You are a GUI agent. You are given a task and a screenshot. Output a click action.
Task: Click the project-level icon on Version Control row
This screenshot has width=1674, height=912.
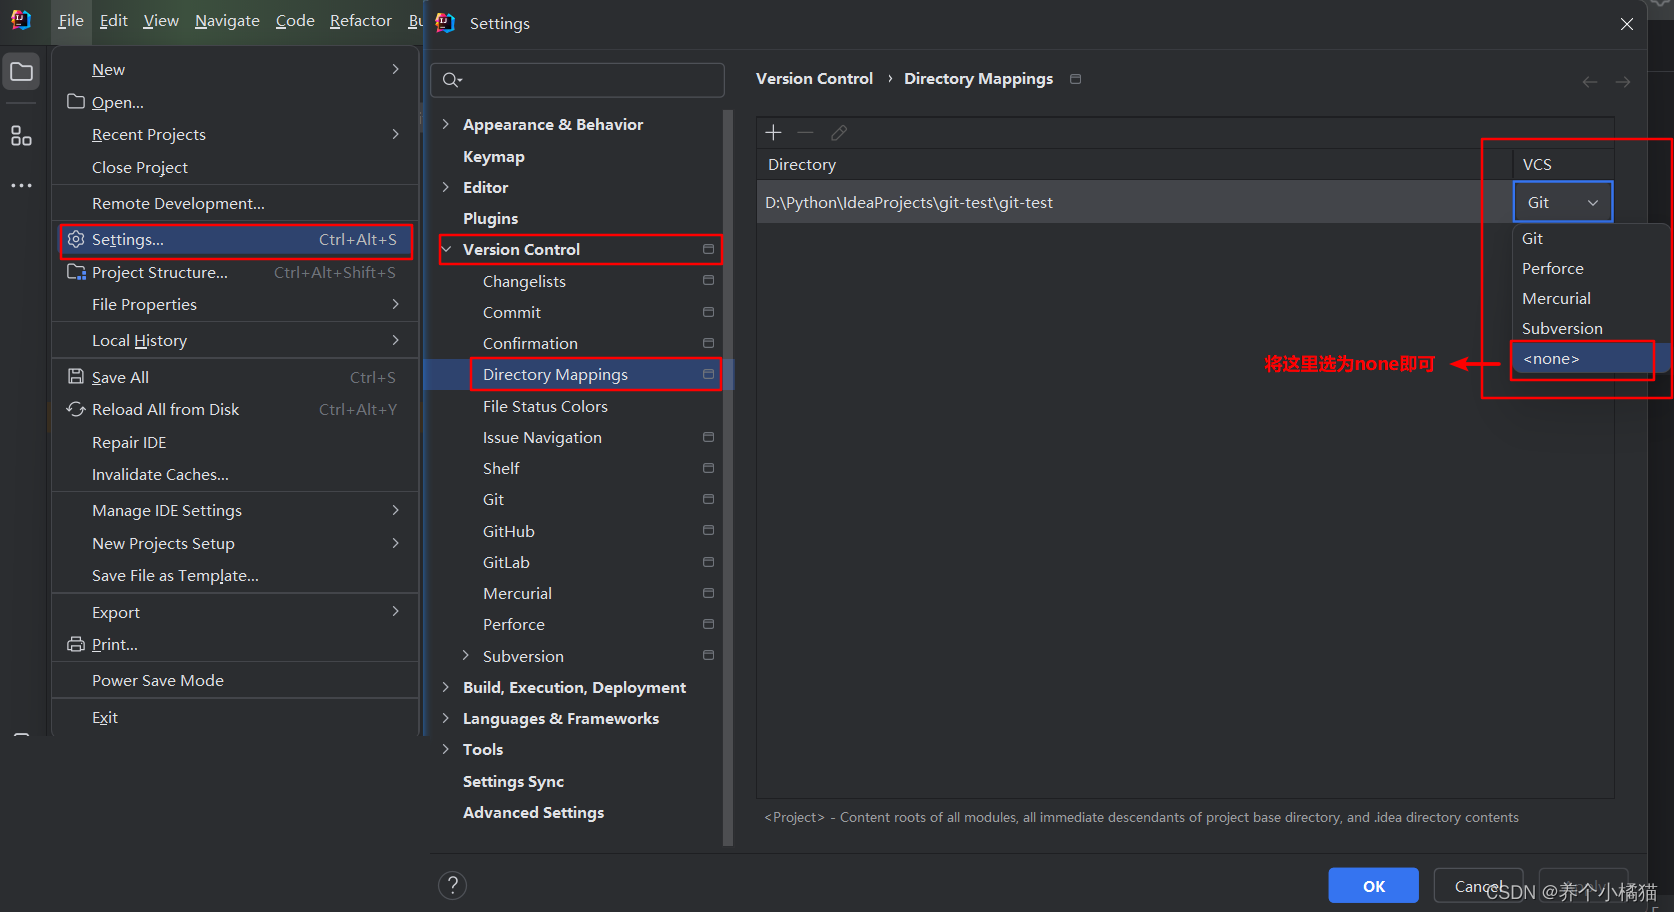(708, 249)
